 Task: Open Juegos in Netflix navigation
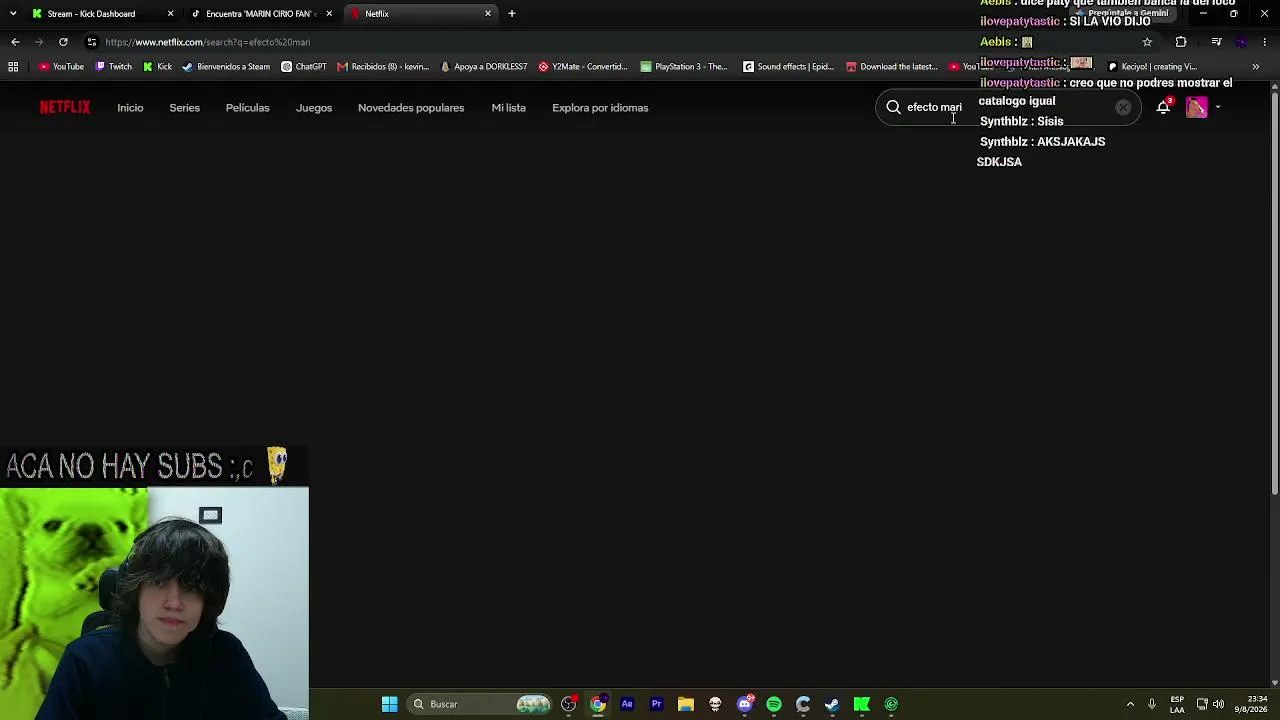point(314,108)
